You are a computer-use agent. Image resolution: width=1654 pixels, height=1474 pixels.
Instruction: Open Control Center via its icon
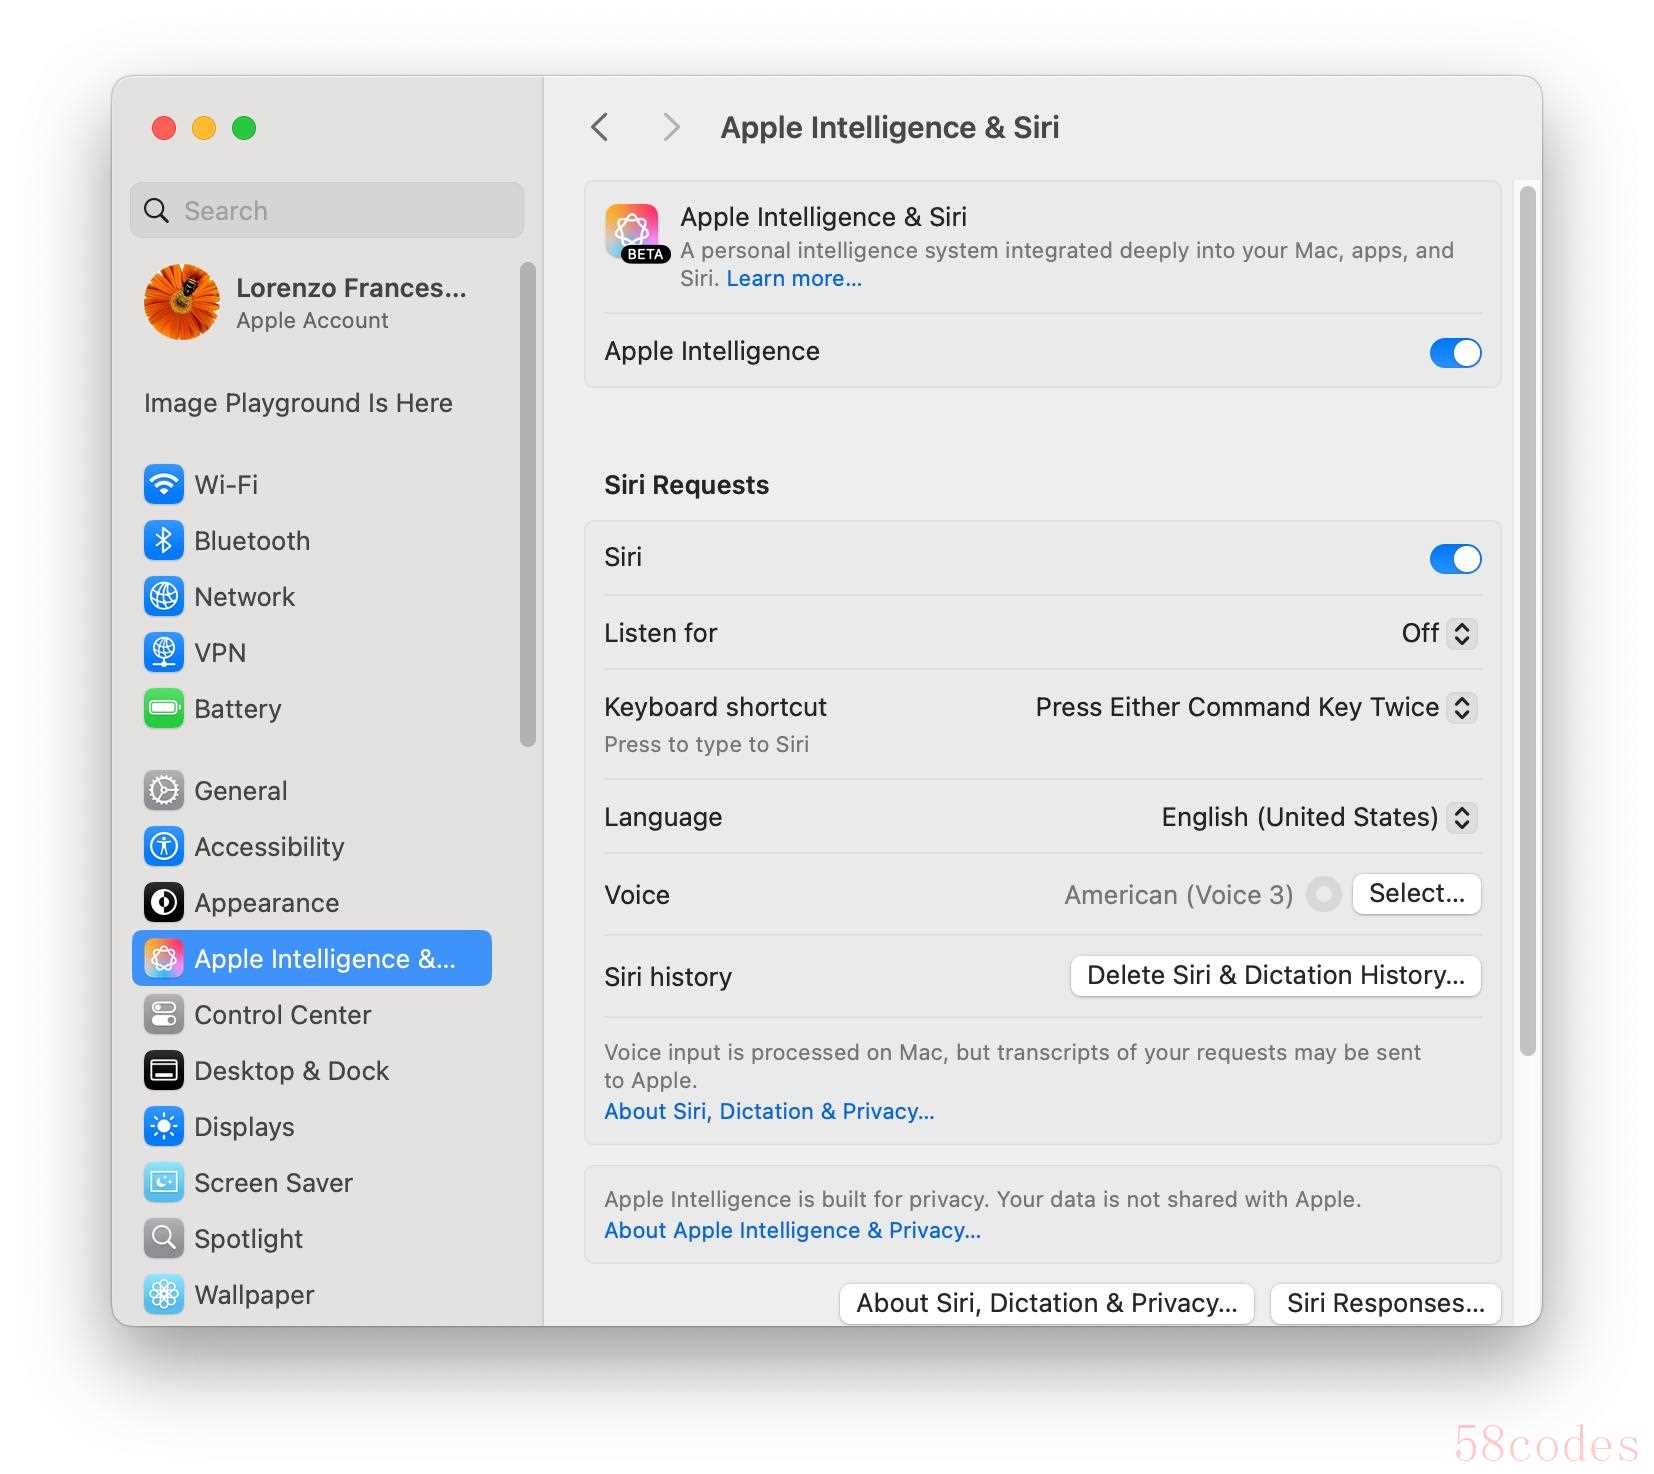(163, 1015)
